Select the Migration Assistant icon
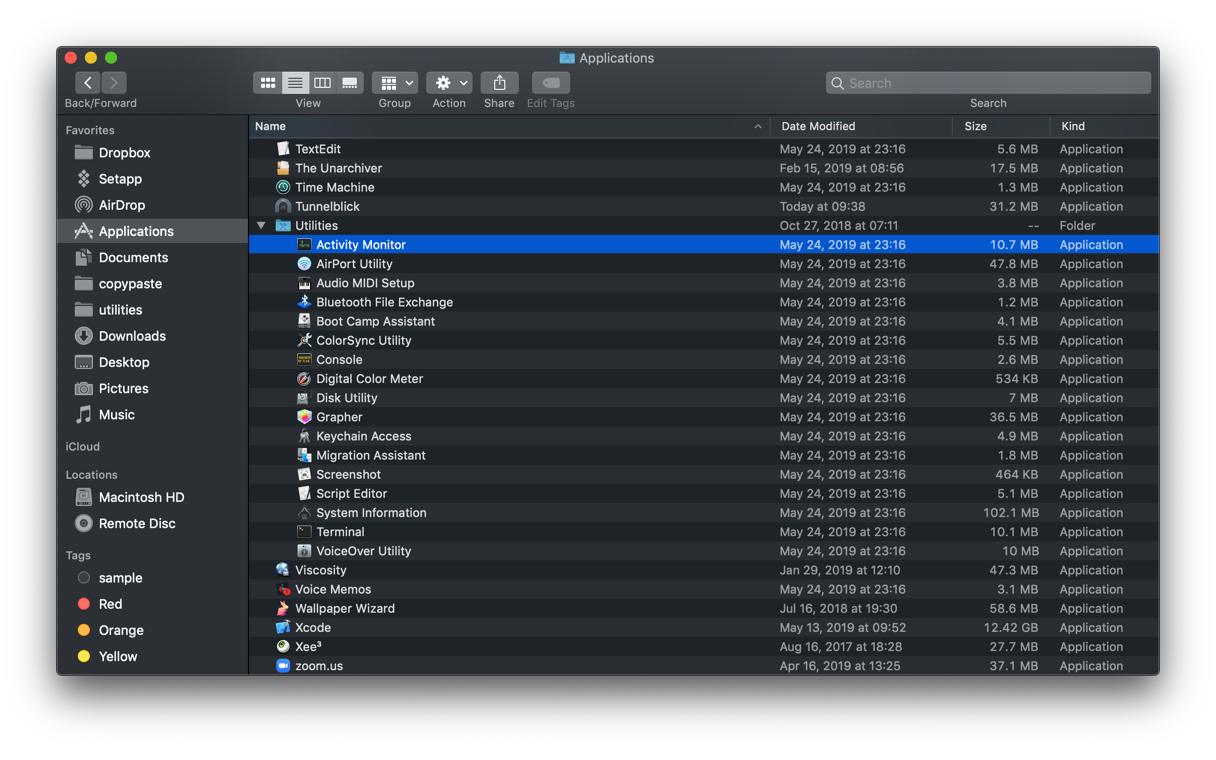The image size is (1216, 760). [x=304, y=455]
